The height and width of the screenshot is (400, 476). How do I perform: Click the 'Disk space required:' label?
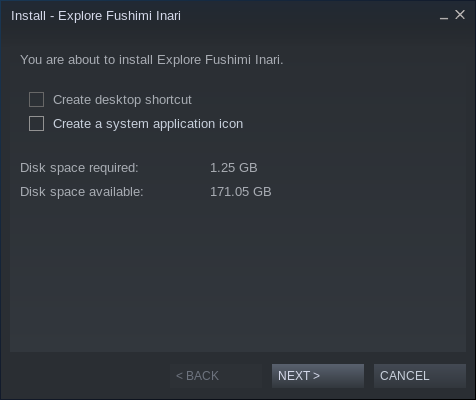(x=79, y=168)
